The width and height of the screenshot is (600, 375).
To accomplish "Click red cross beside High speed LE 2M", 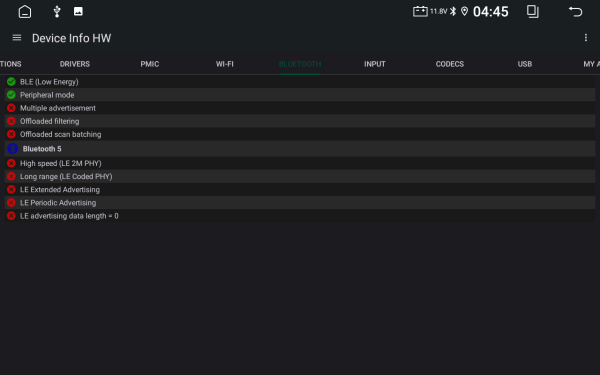I will click(11, 163).
